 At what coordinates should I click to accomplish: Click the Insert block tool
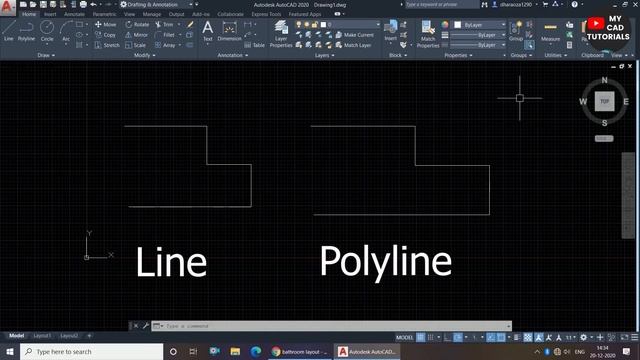[391, 31]
